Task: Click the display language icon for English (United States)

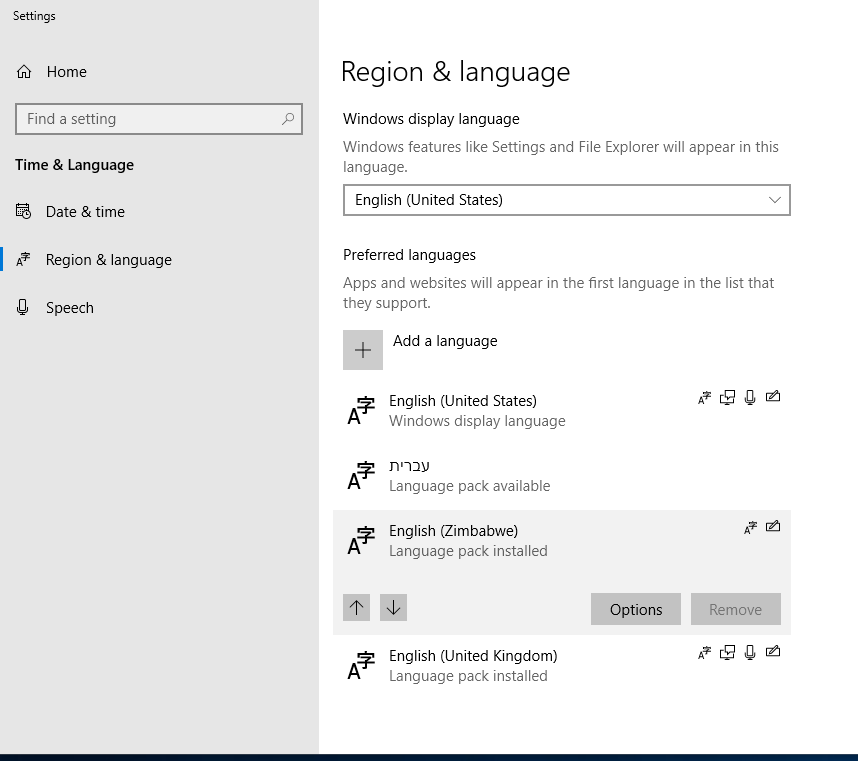Action: (x=727, y=397)
